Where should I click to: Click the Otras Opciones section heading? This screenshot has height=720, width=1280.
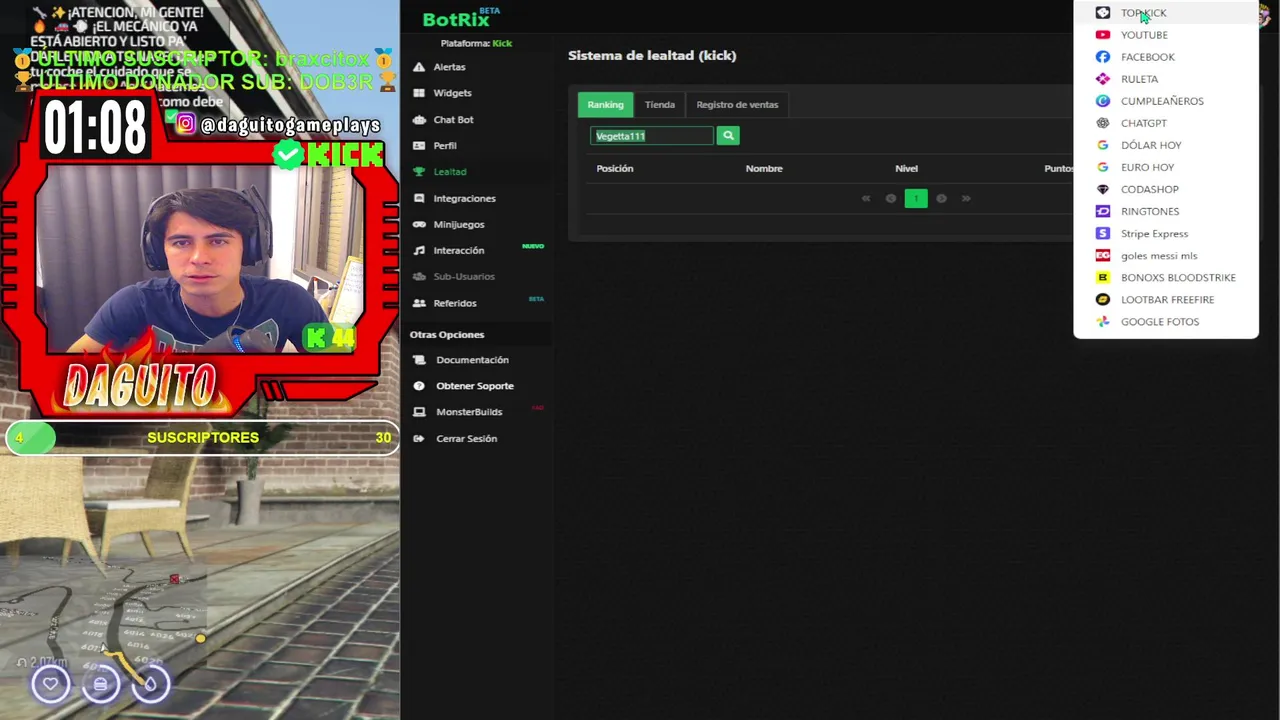tap(447, 335)
